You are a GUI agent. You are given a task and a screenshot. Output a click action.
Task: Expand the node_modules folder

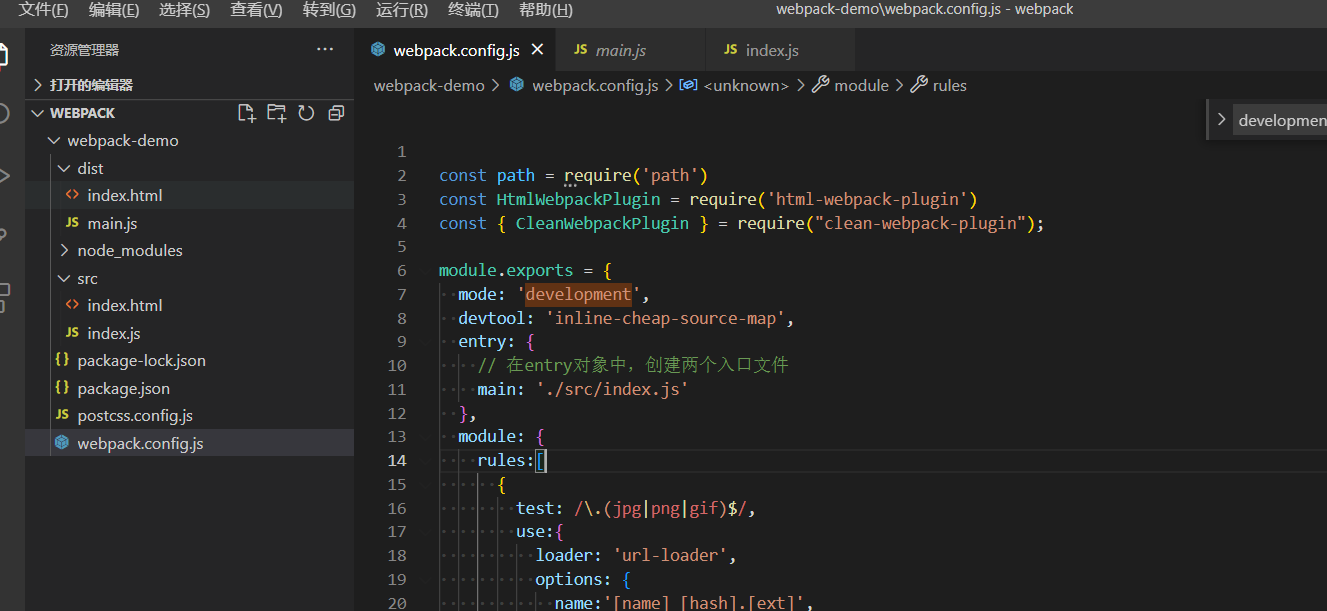pyautogui.click(x=64, y=251)
